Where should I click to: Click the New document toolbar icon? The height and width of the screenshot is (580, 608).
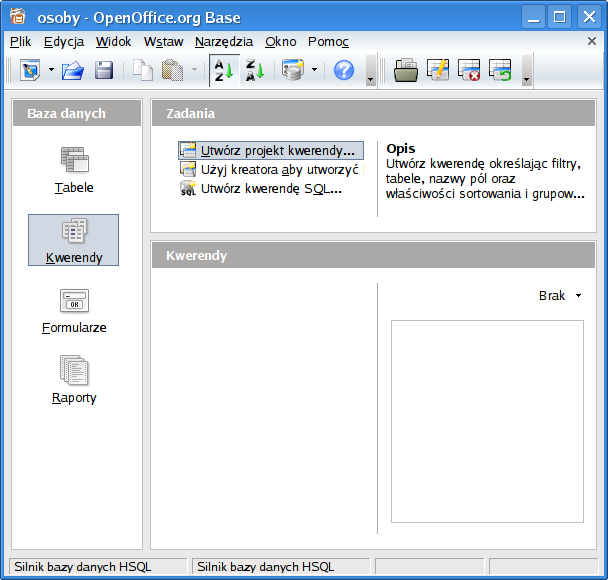click(30, 70)
